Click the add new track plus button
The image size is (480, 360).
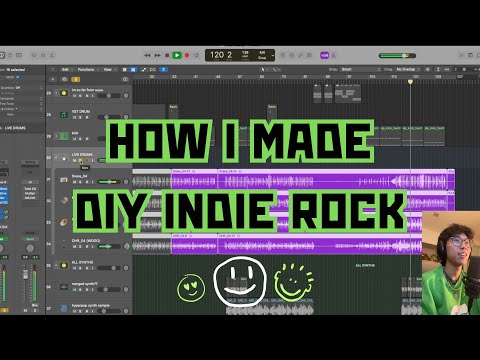coord(53,79)
